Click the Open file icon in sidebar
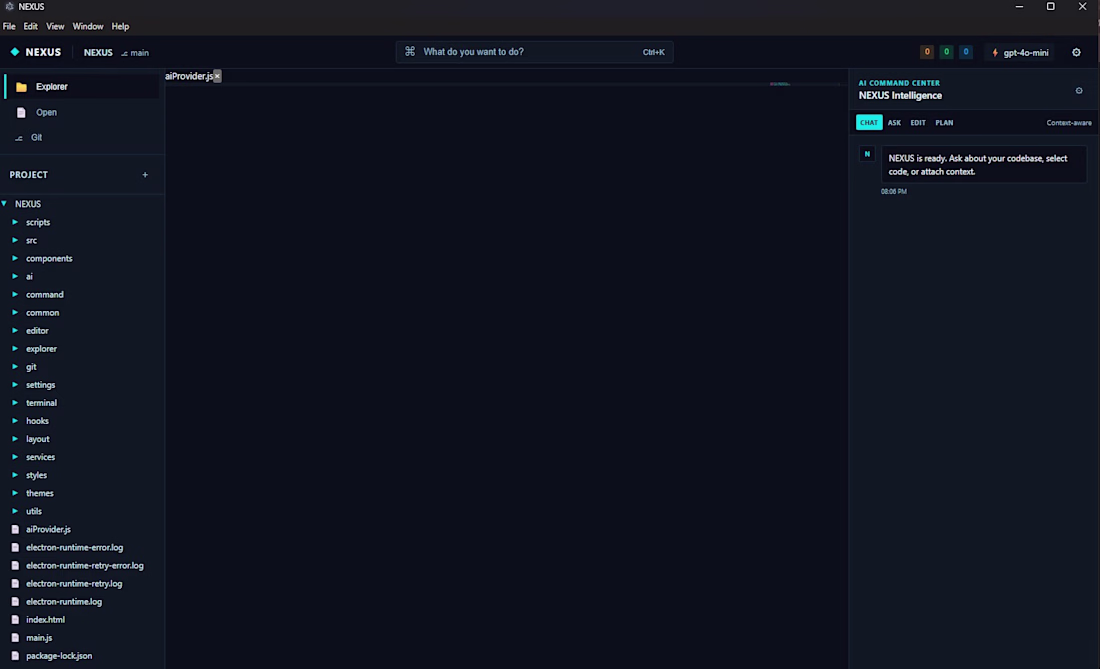1100x669 pixels. 21,112
